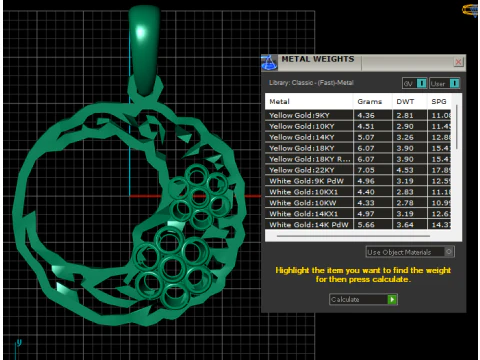Click the 4.51 grams value
Image resolution: width=480 pixels, height=360 pixels.
(366, 126)
